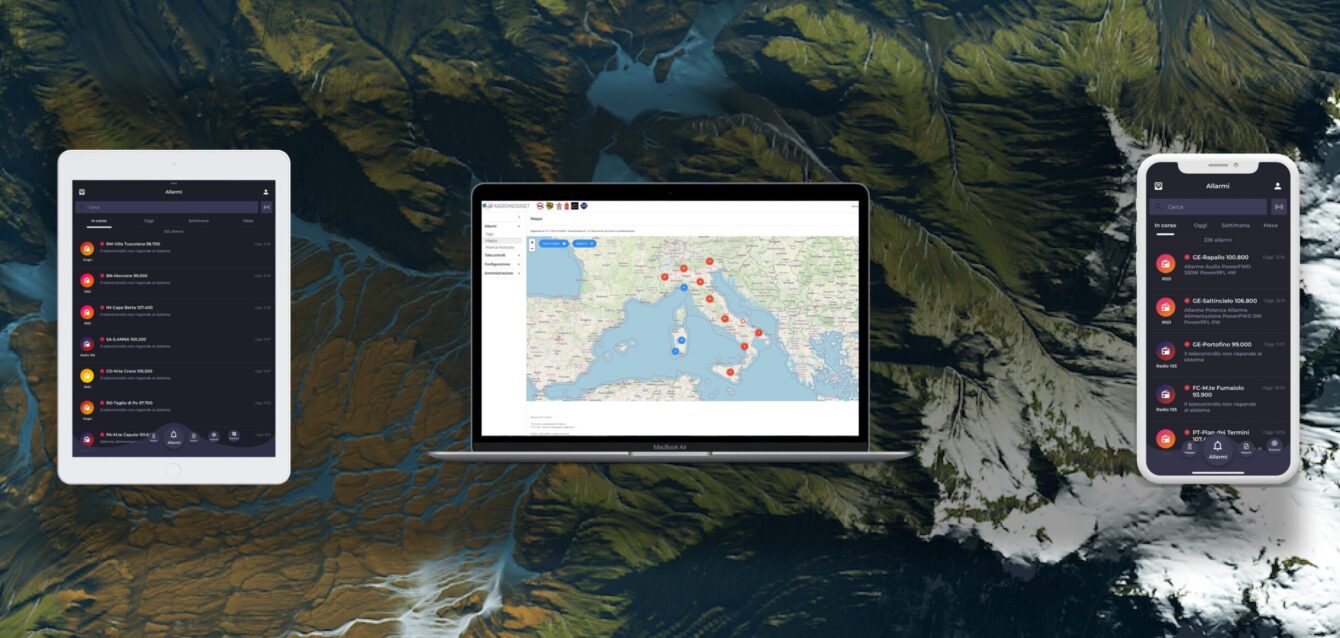Tap the RDS station icon for GE-Rapallo
Image resolution: width=1340 pixels, height=638 pixels.
(1165, 263)
